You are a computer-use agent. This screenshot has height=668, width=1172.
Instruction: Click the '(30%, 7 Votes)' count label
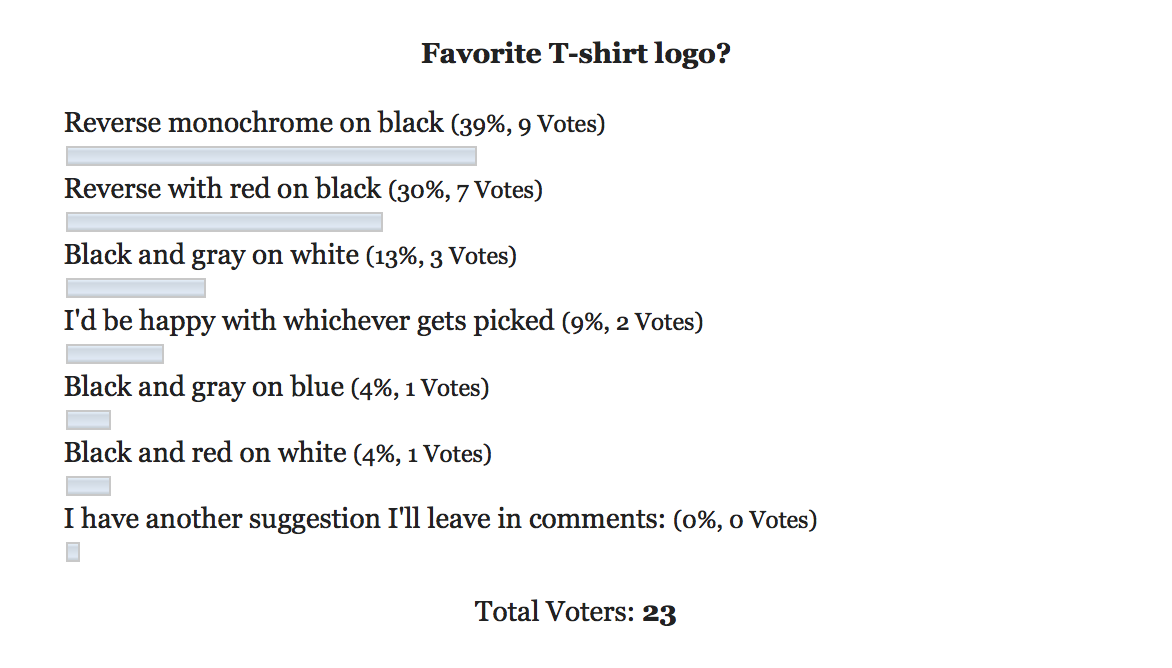466,190
